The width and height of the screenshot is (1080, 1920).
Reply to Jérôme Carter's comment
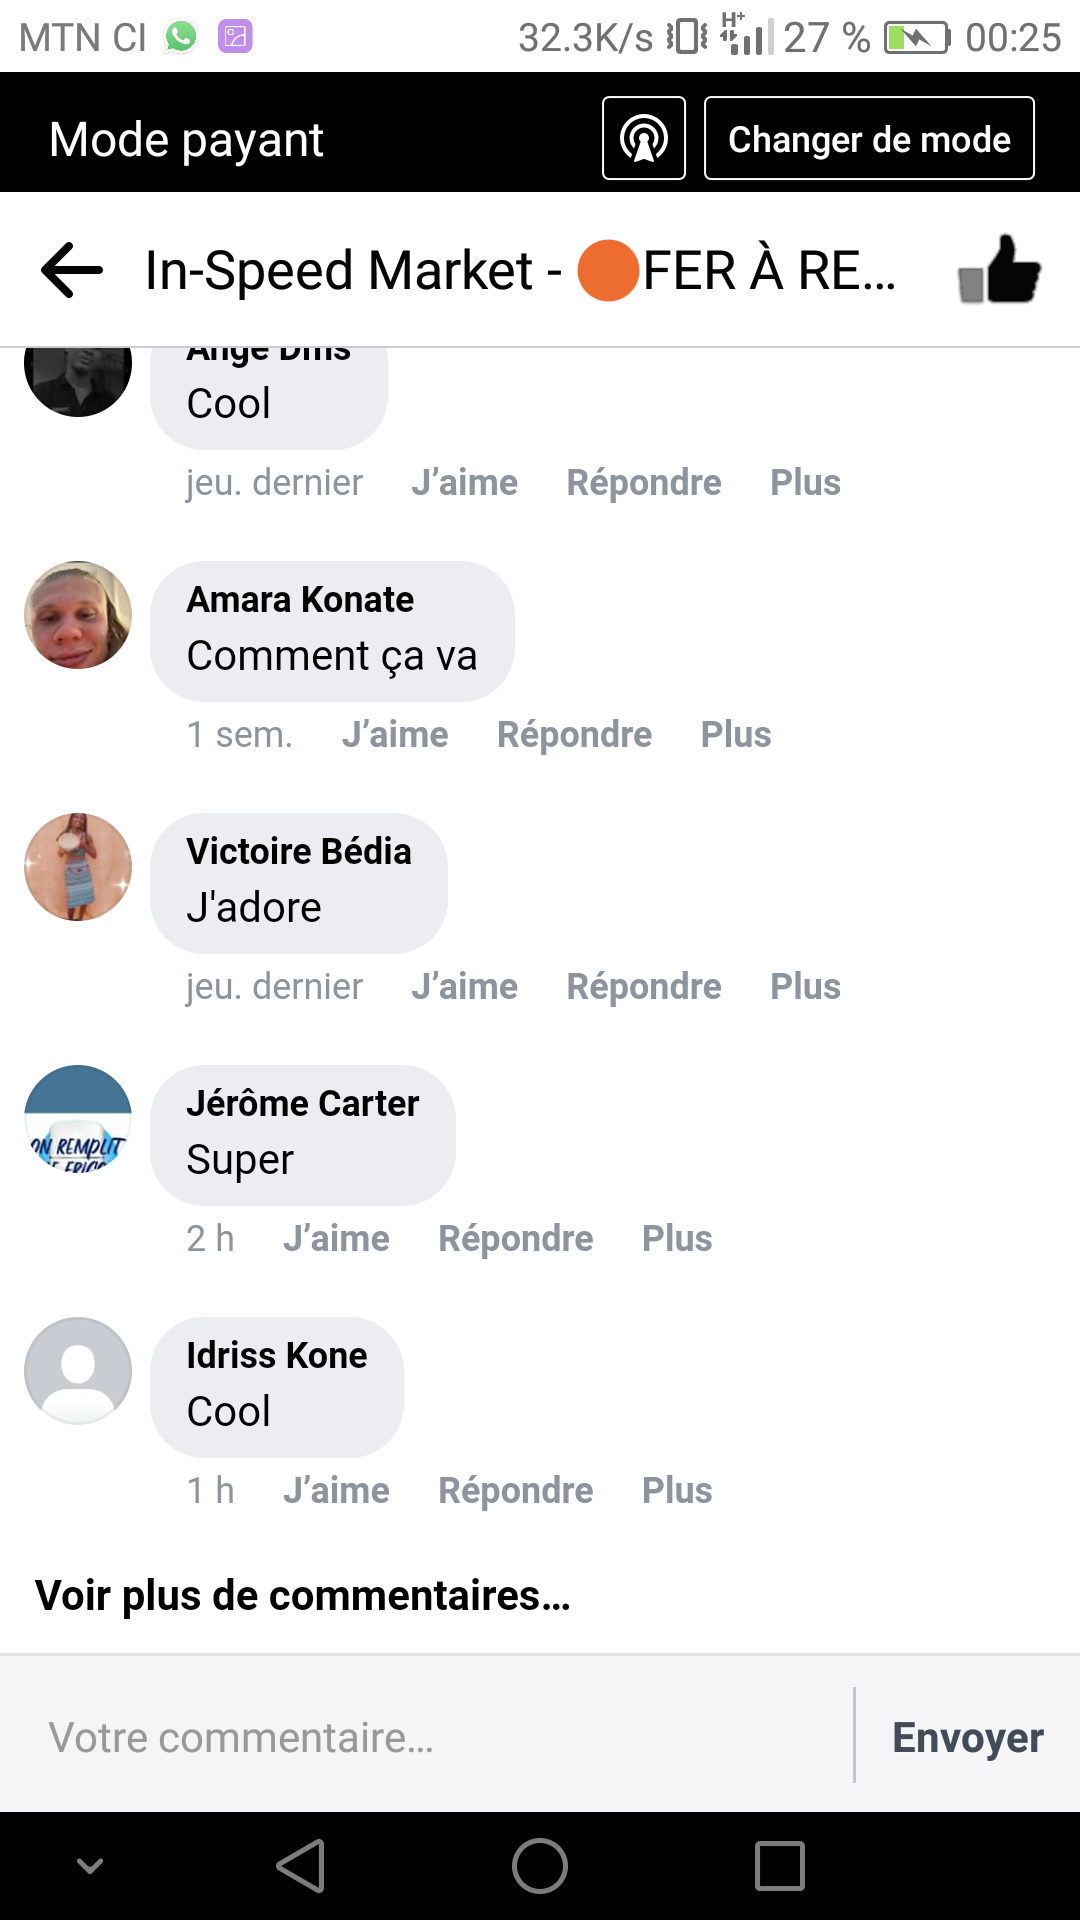(x=516, y=1239)
